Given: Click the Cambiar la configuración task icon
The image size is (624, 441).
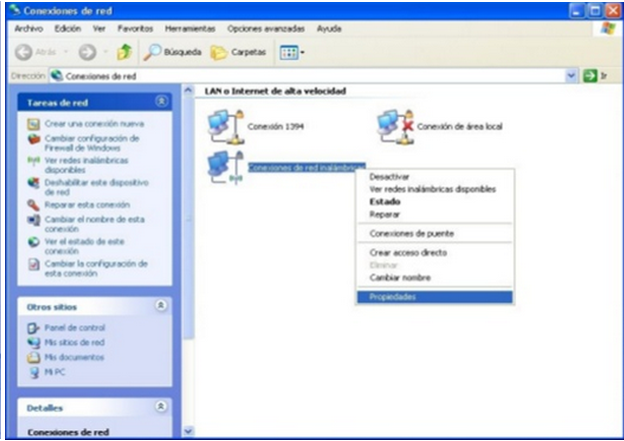Looking at the screenshot, I should (x=33, y=265).
